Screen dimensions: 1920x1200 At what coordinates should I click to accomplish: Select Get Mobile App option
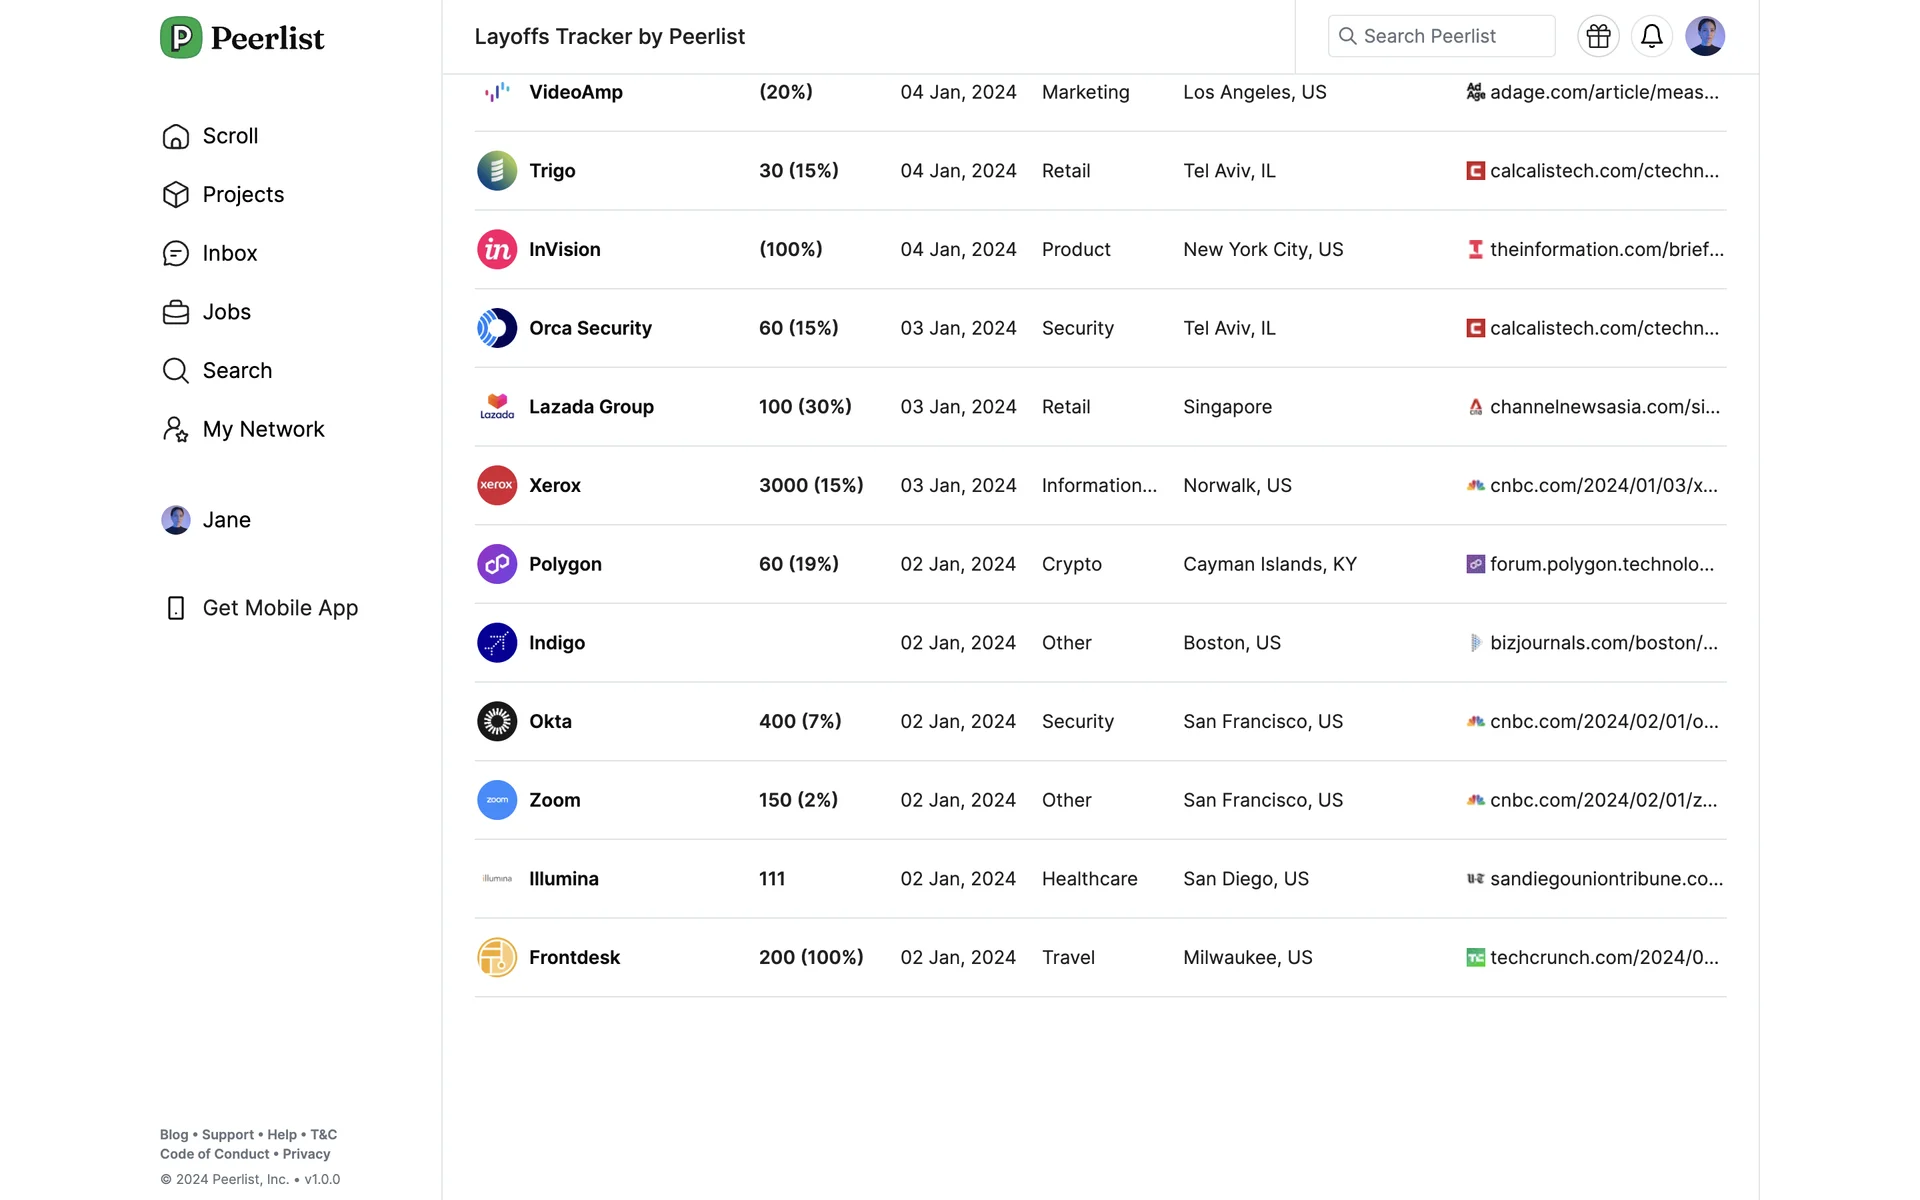point(280,608)
